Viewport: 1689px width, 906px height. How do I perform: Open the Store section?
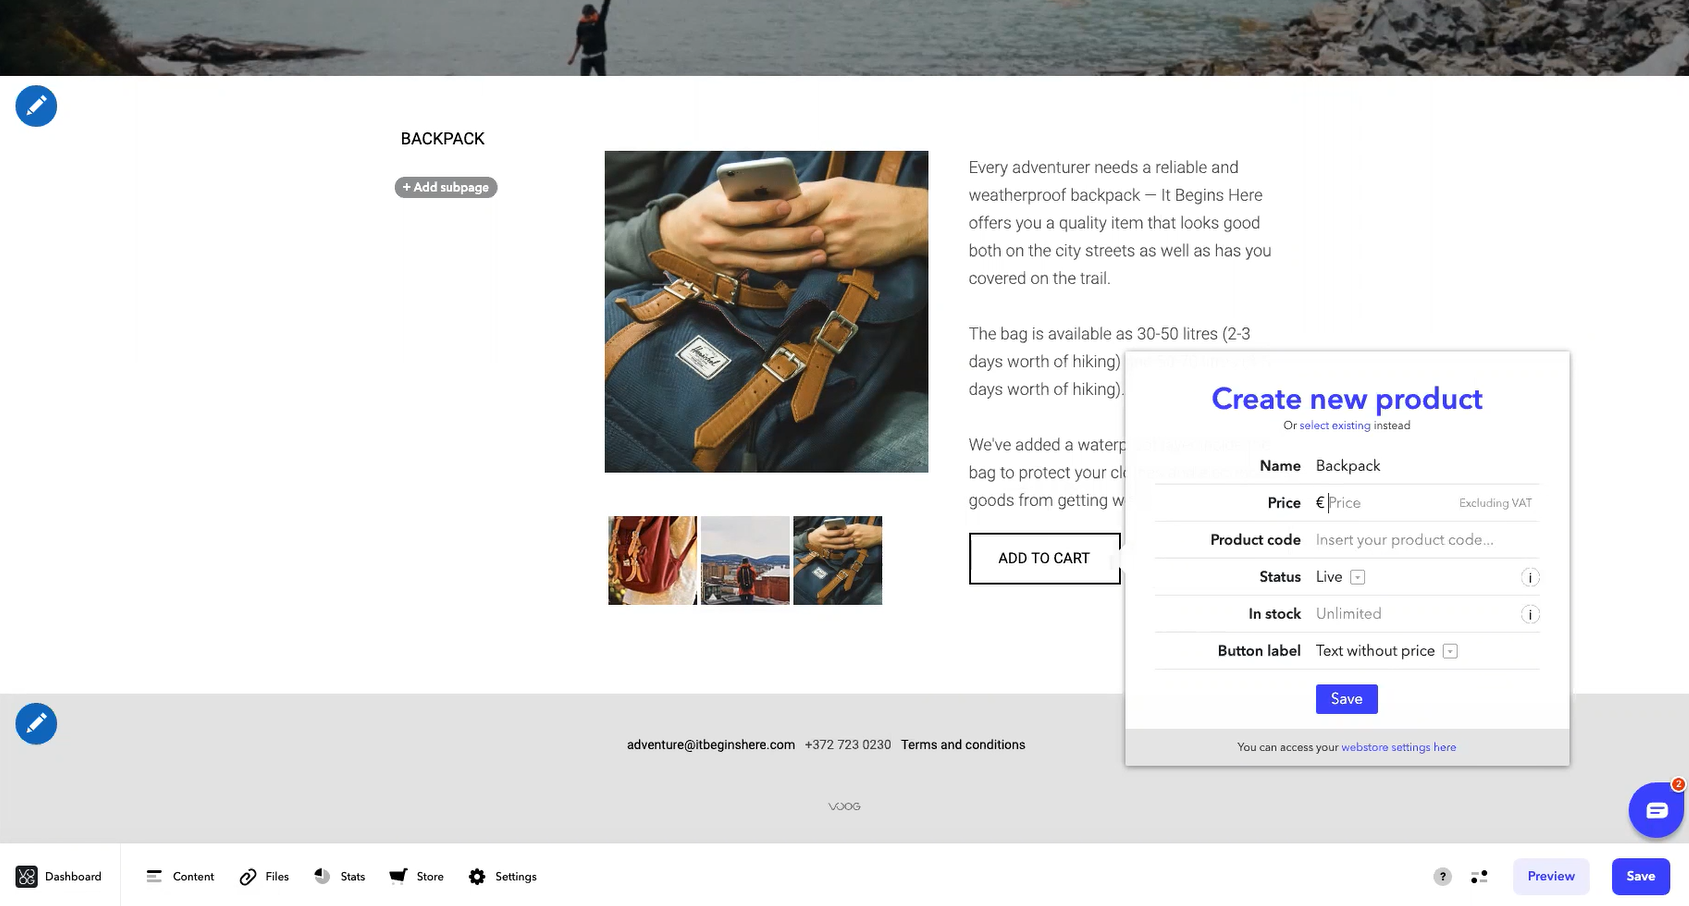point(416,876)
